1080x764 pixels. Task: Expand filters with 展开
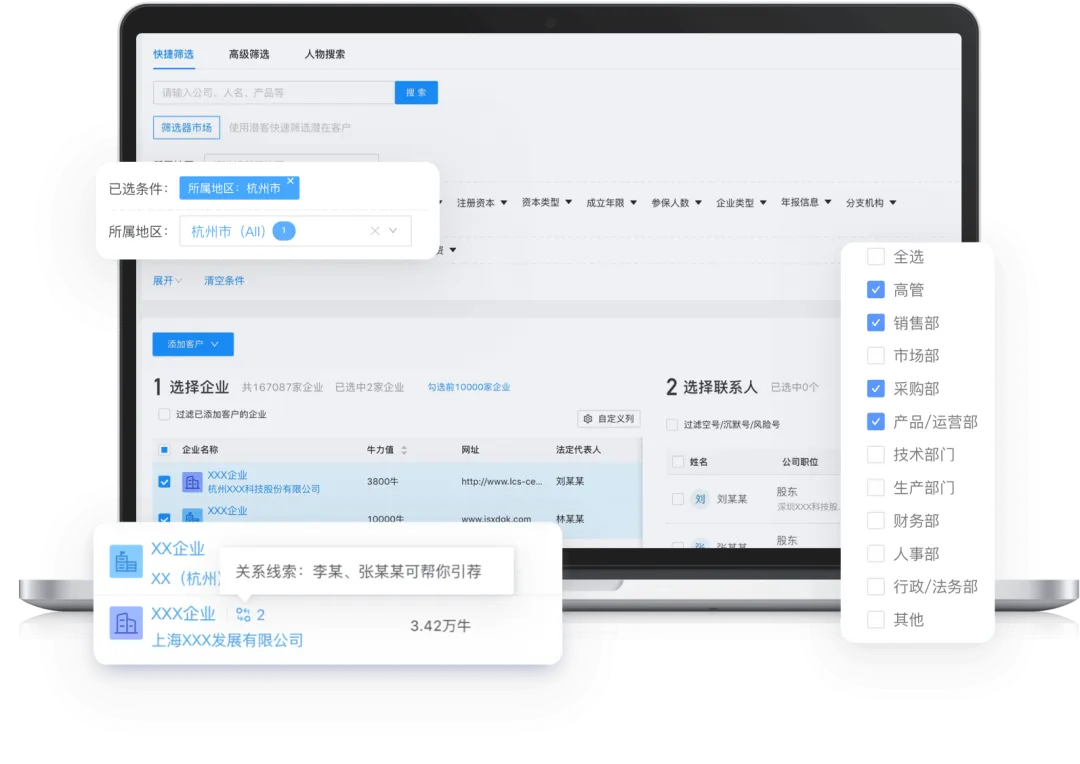[x=167, y=280]
